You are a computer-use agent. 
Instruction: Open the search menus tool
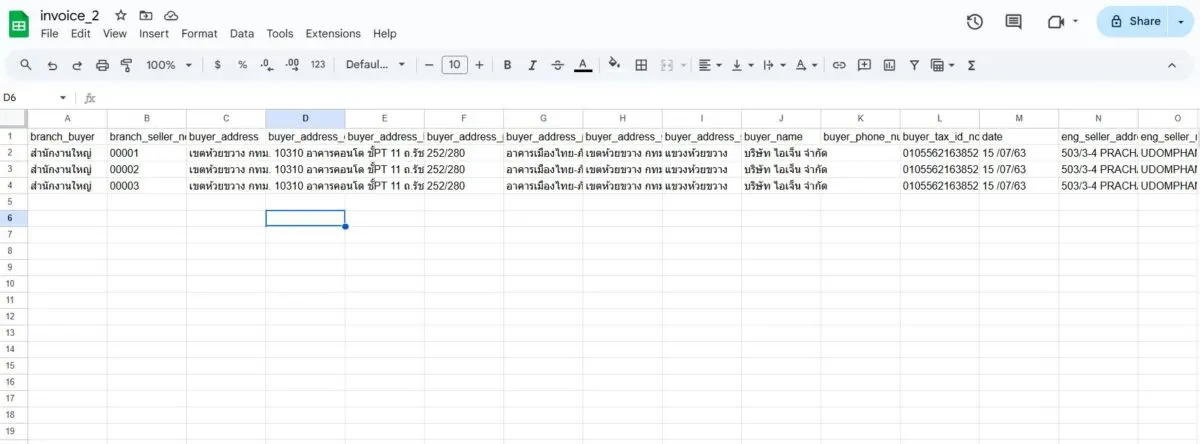point(26,65)
